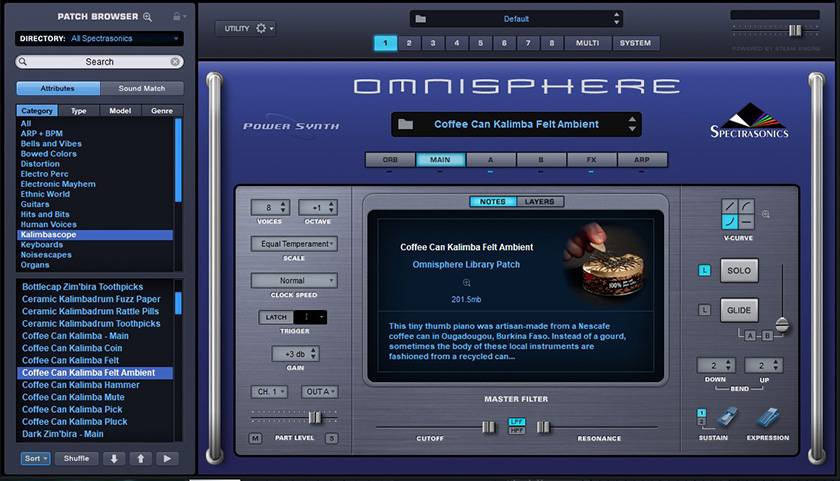Click the folder icon beside Default multi
Viewport: 840px width, 481px height.
pyautogui.click(x=421, y=19)
